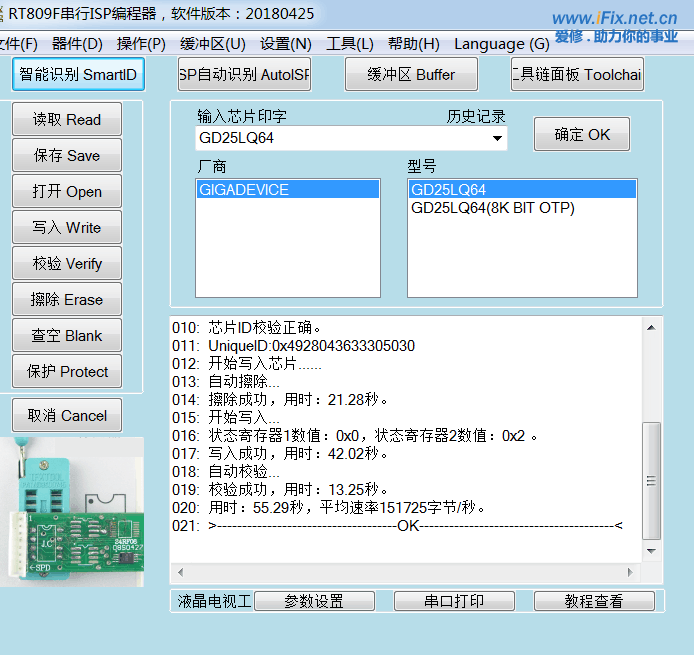This screenshot has height=655, width=694.
Task: Click the 取消 Cancel button
Action: click(x=67, y=415)
